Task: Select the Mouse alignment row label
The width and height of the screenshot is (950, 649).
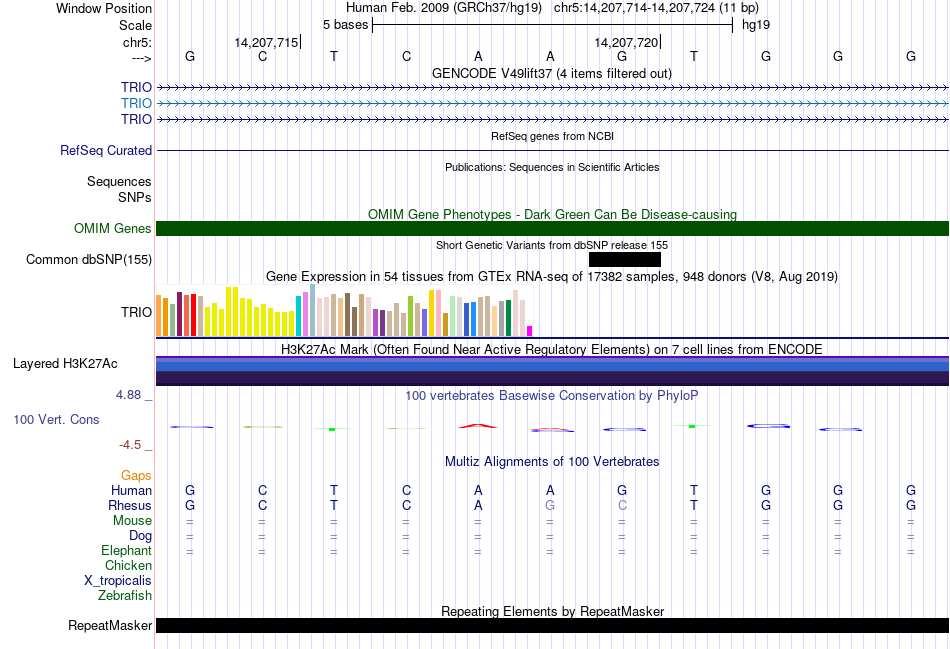Action: [x=132, y=521]
